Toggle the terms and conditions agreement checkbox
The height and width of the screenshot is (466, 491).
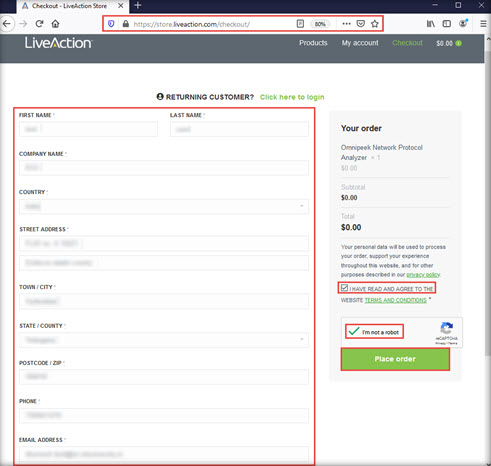(x=344, y=288)
